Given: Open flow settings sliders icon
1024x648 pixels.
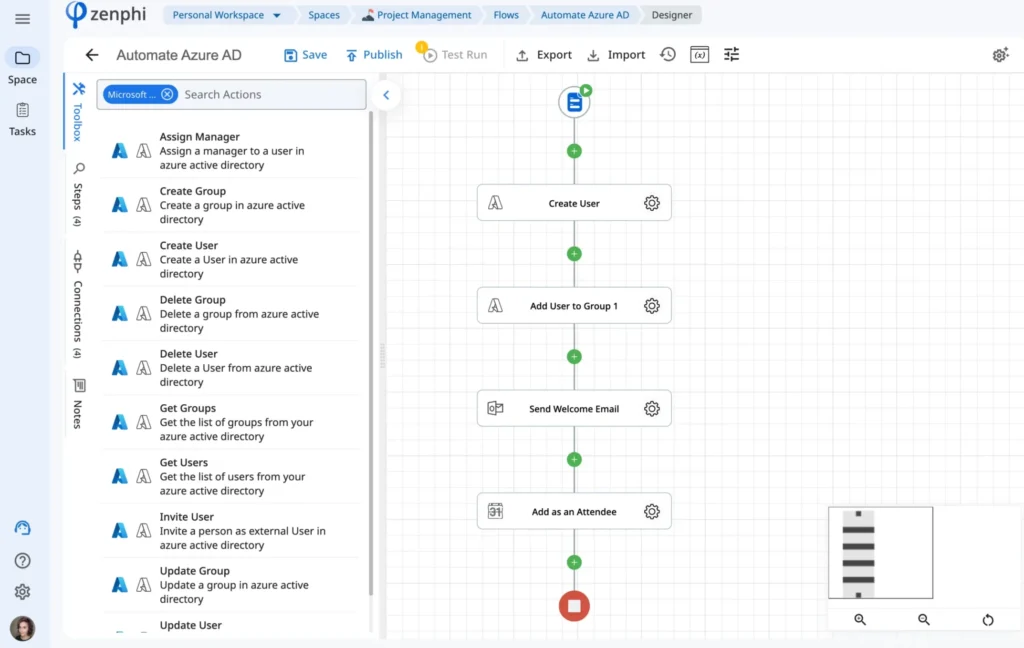Looking at the screenshot, I should [x=731, y=54].
